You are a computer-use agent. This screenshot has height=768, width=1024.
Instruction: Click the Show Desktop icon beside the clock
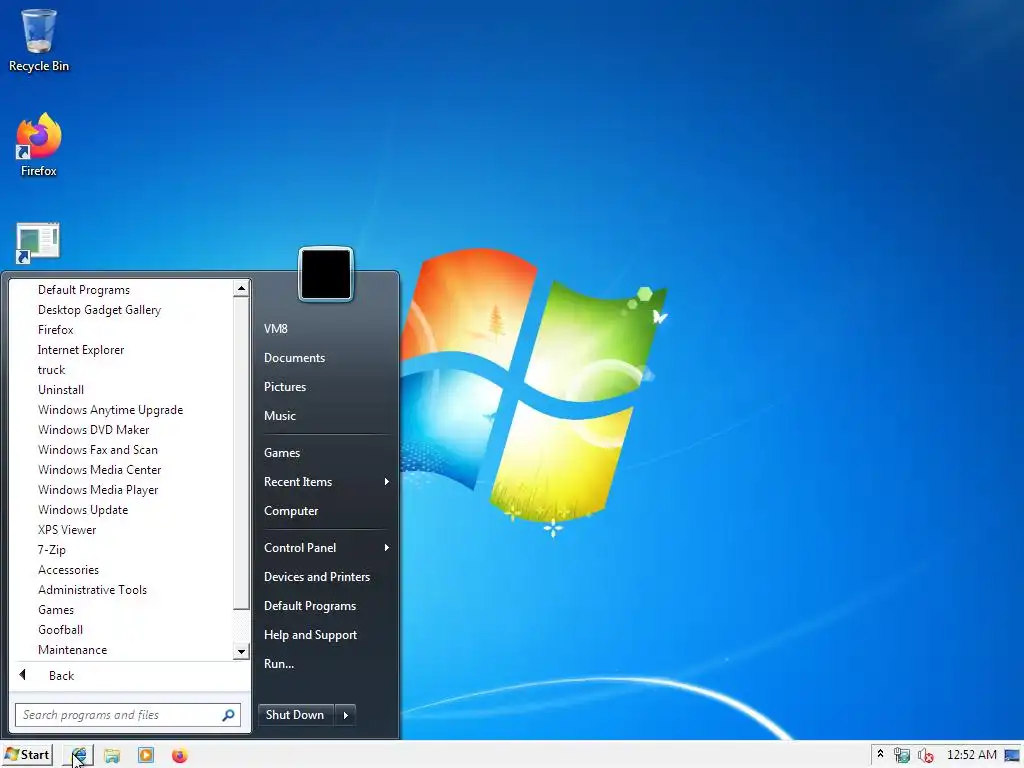(1013, 756)
